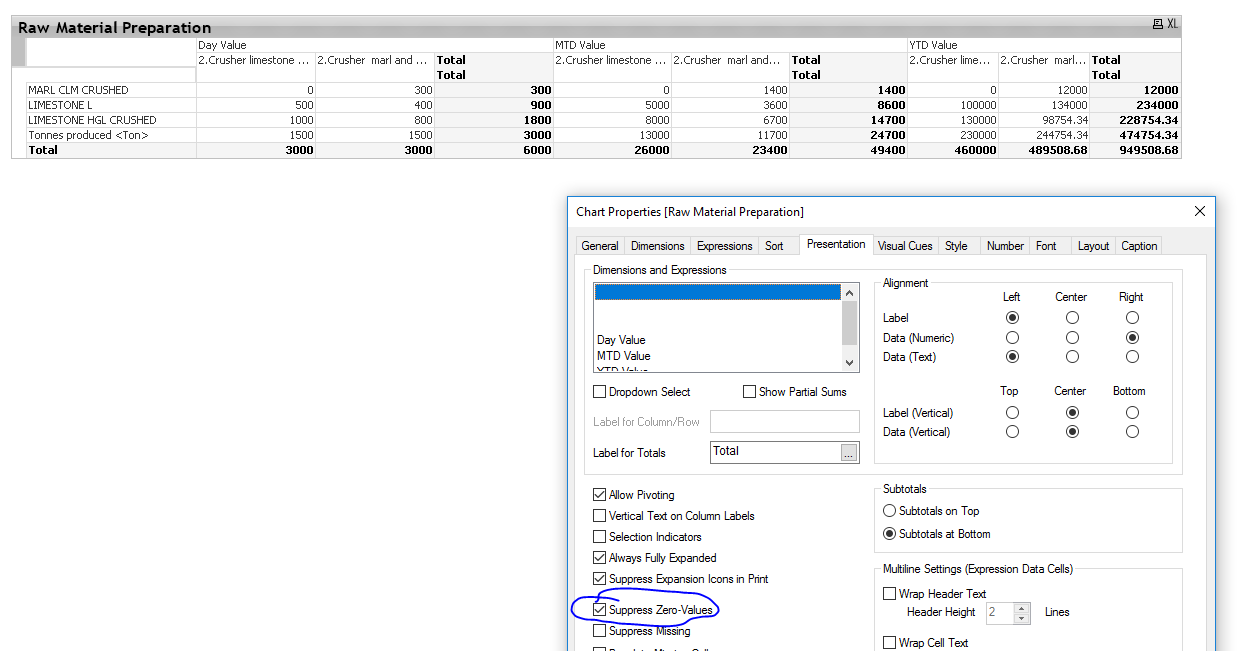
Task: Uncheck Suppress Zero-Values checkbox
Action: (600, 610)
